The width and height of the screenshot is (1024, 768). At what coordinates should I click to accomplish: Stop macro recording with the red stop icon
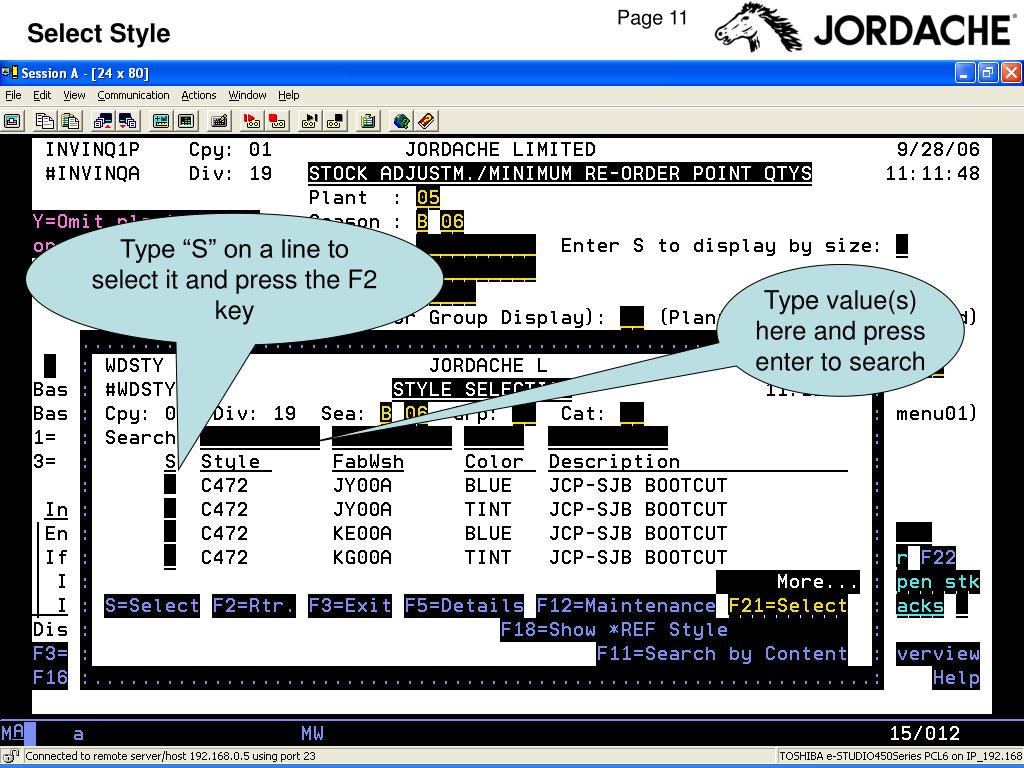[277, 121]
